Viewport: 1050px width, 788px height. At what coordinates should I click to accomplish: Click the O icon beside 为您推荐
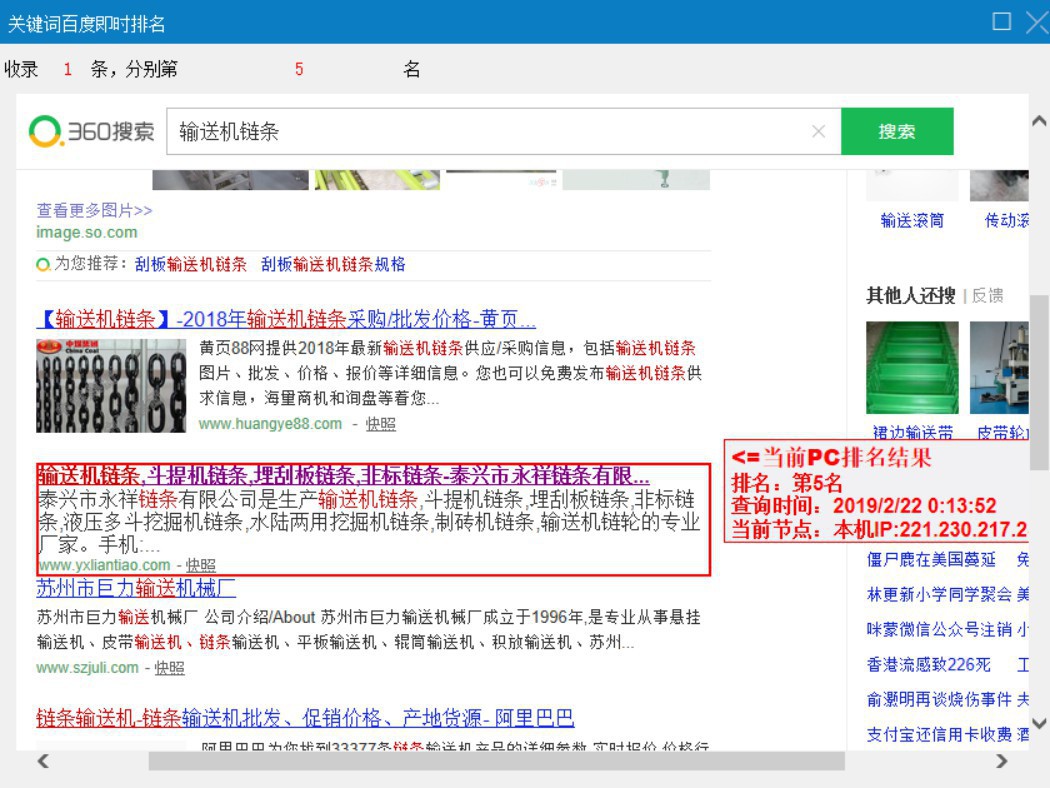pos(41,267)
